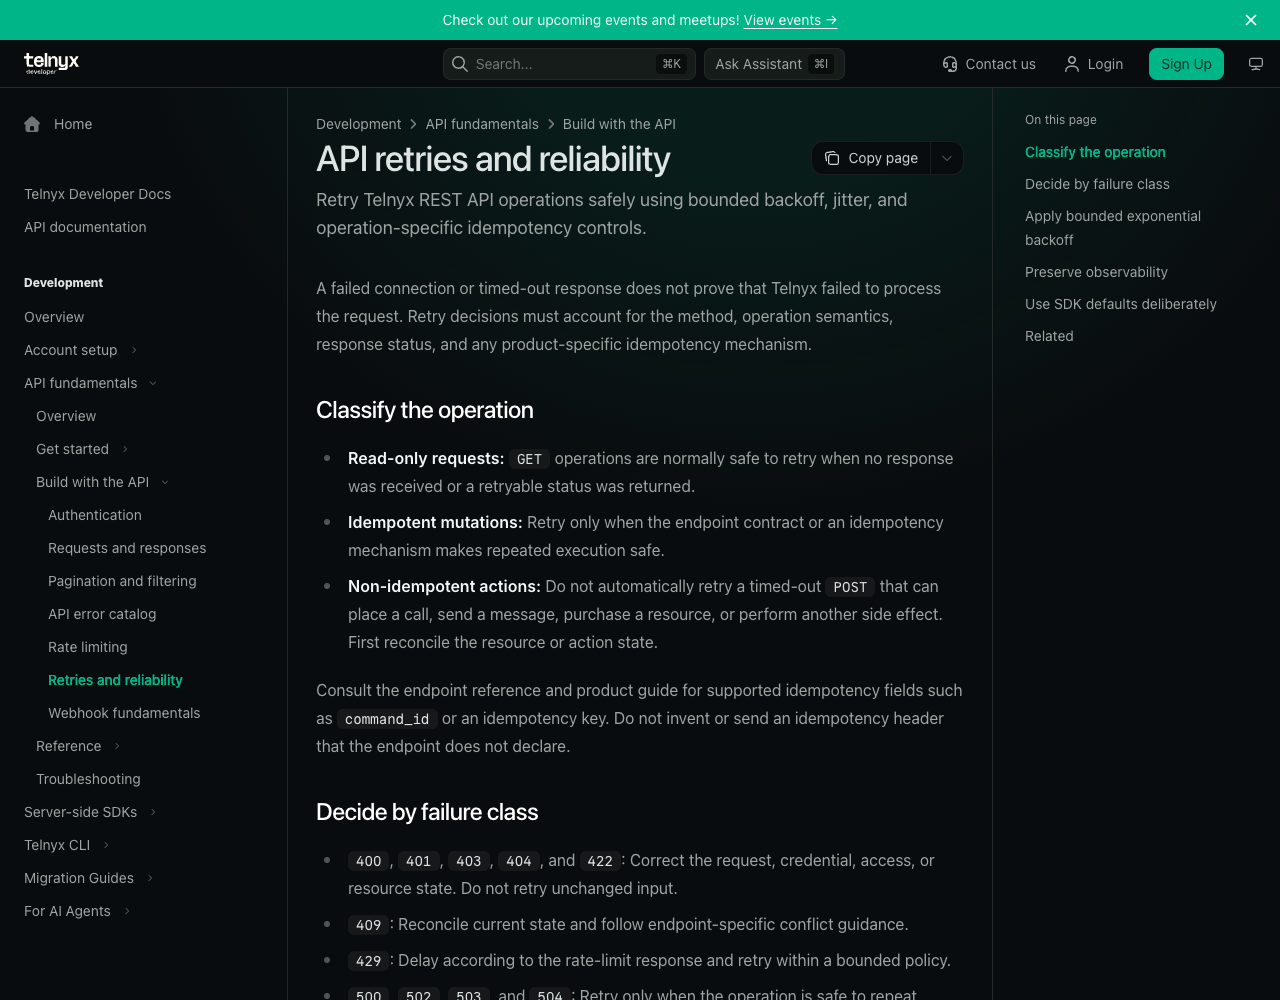Open API documentation sidebar link
Screen dimensions: 1280x1000
pyautogui.click(x=85, y=227)
